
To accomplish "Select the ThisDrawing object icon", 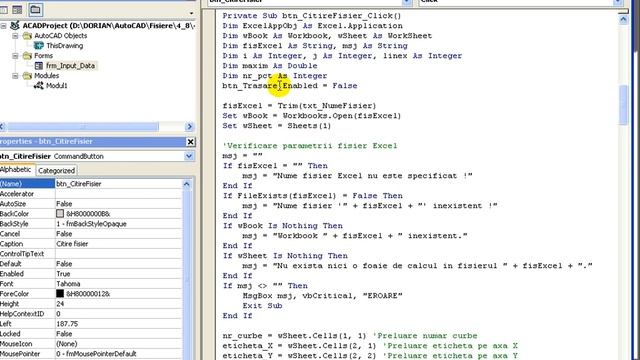I will pyautogui.click(x=39, y=46).
